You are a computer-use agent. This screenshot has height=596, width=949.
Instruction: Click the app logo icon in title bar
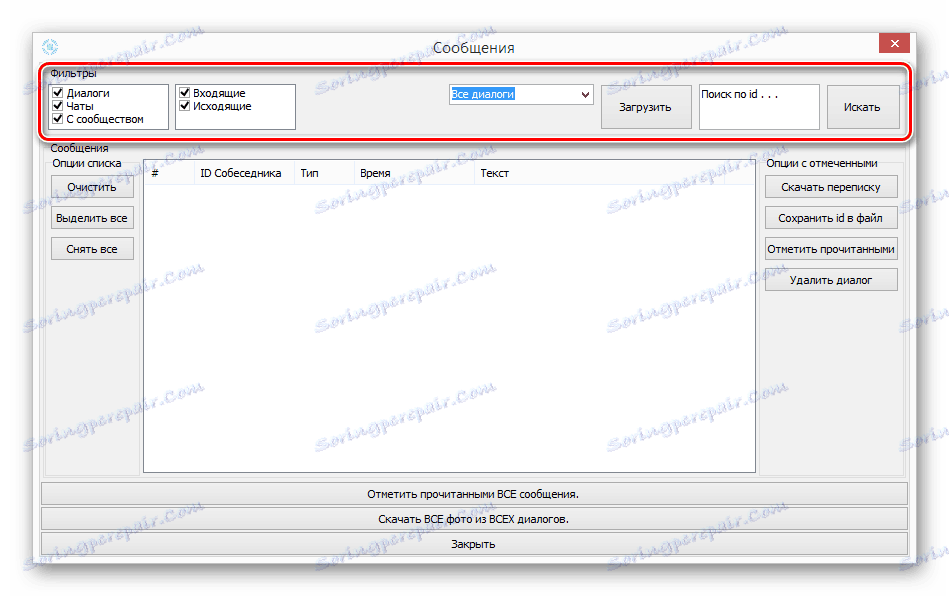[x=50, y=47]
